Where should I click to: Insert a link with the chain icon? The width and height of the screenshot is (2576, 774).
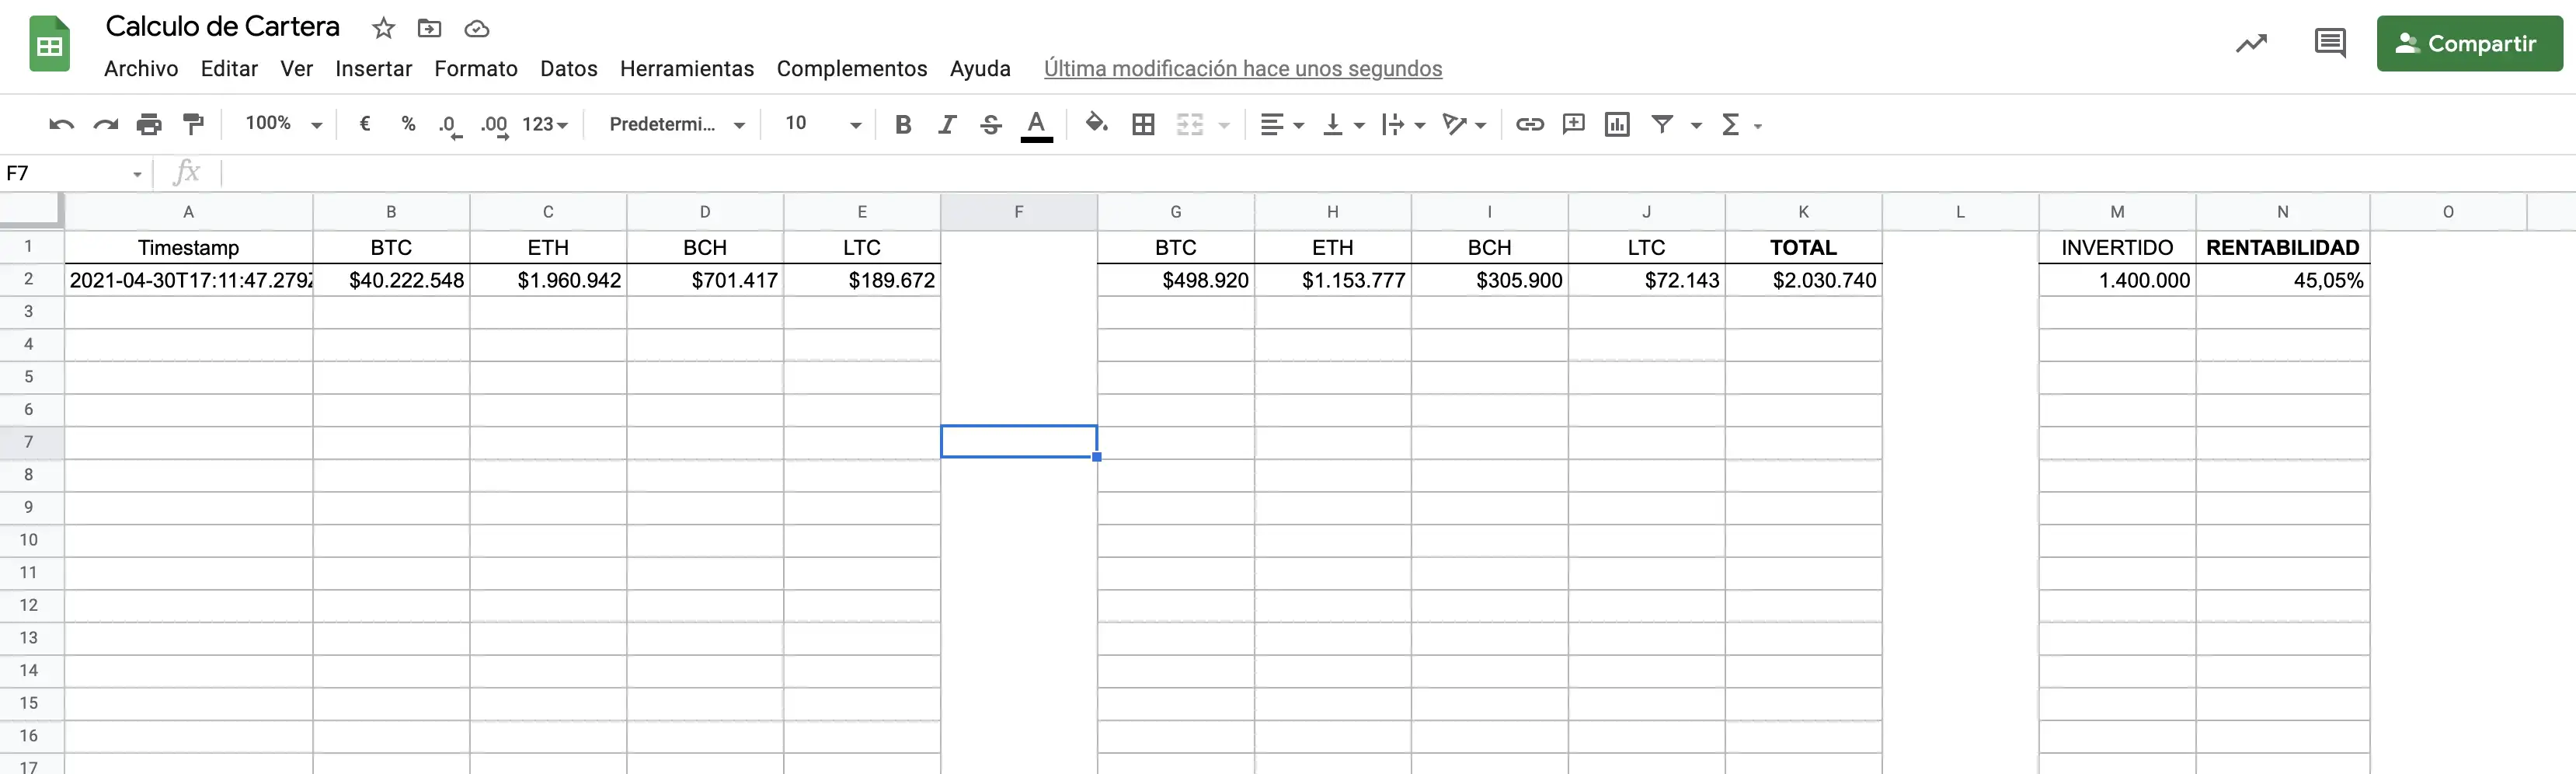pyautogui.click(x=1529, y=124)
